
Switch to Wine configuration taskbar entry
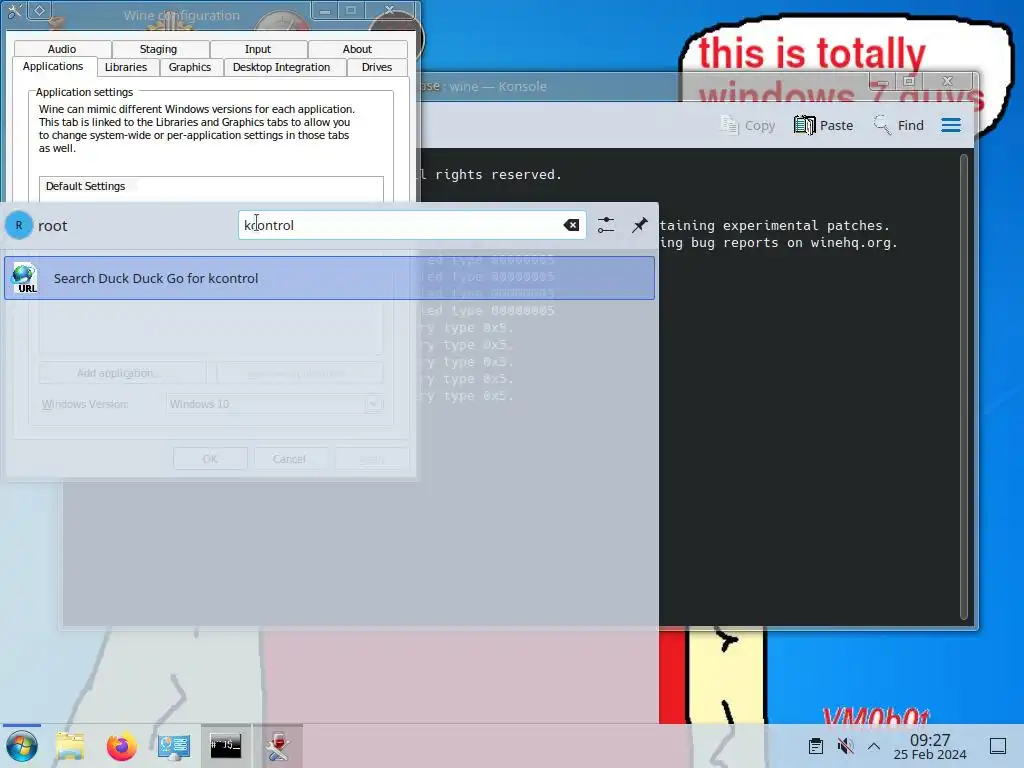click(278, 746)
